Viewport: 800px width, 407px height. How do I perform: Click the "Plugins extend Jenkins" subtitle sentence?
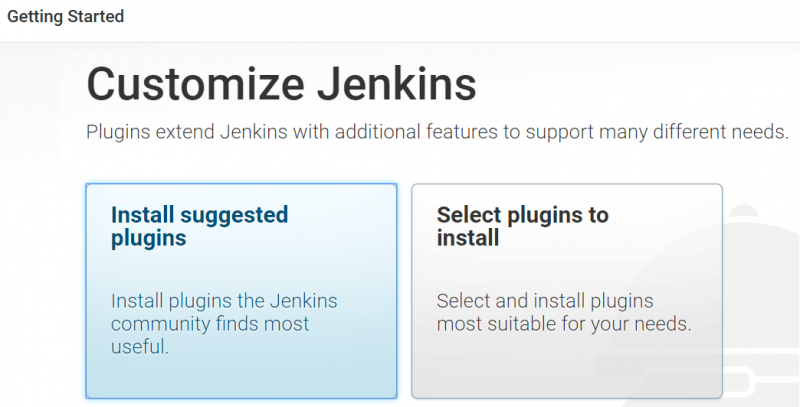(437, 133)
